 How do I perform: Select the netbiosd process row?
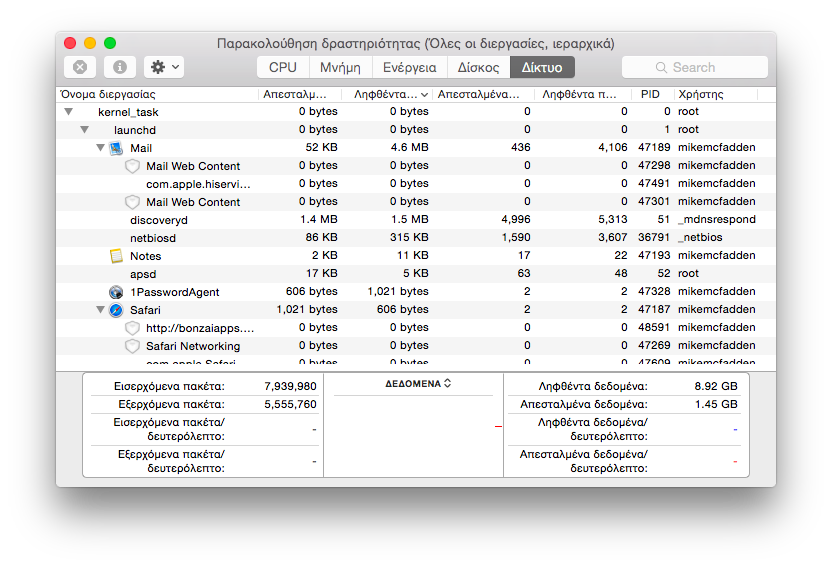416,238
